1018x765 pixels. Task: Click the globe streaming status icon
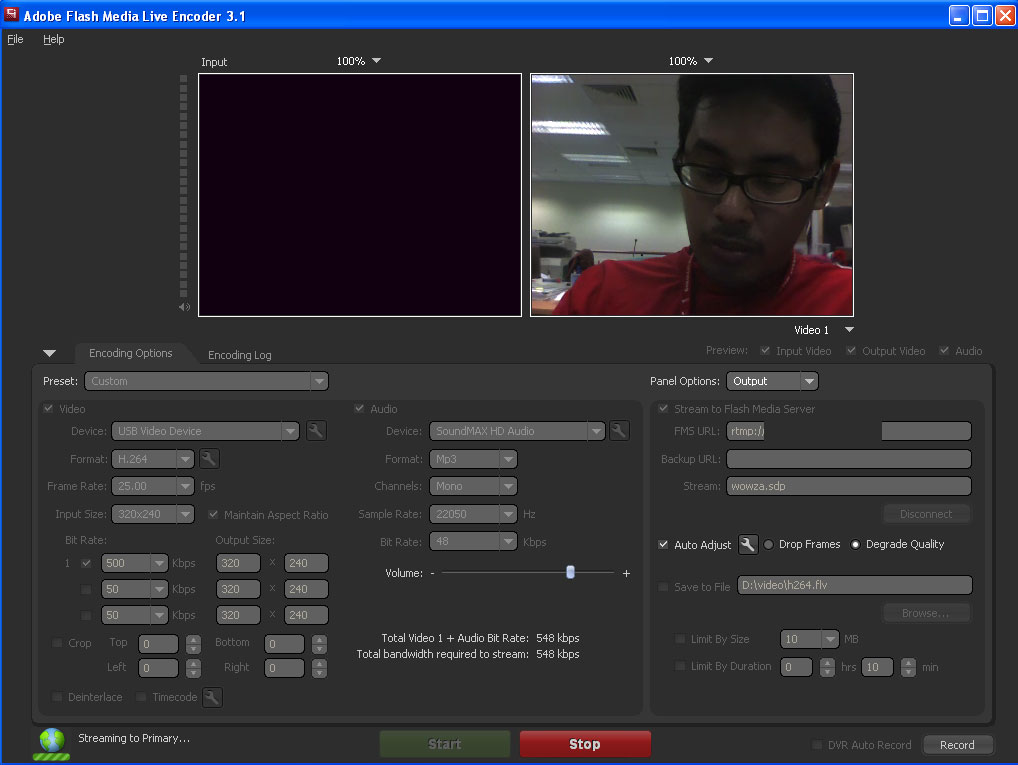click(x=52, y=744)
